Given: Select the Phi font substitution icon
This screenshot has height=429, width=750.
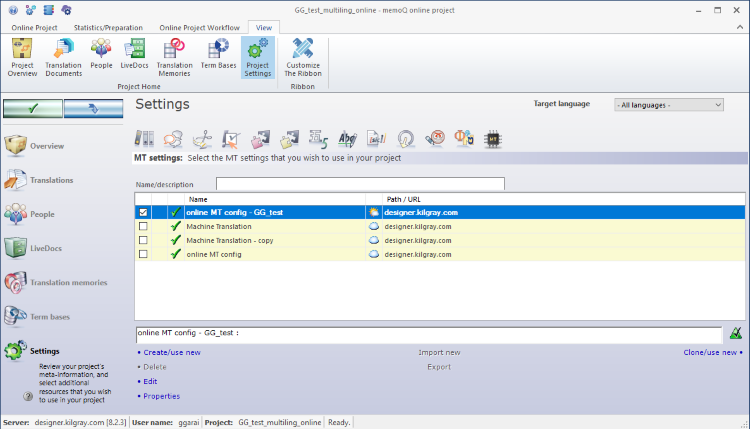Looking at the screenshot, I should pyautogui.click(x=464, y=139).
